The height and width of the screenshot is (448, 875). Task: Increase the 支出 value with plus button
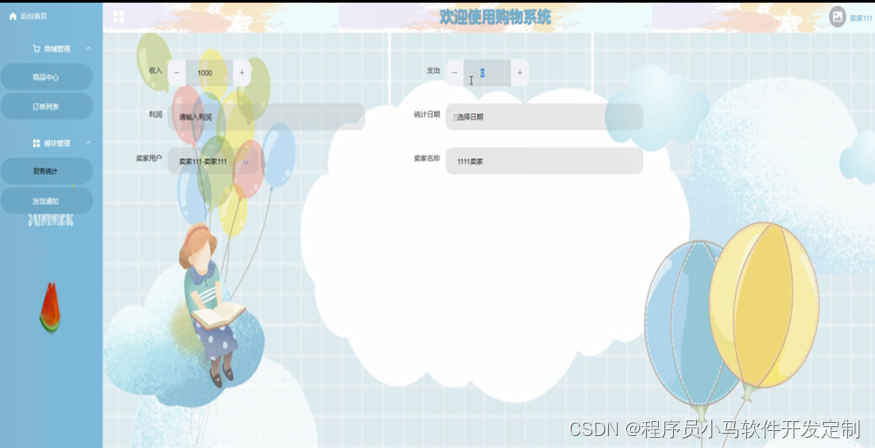pos(520,73)
